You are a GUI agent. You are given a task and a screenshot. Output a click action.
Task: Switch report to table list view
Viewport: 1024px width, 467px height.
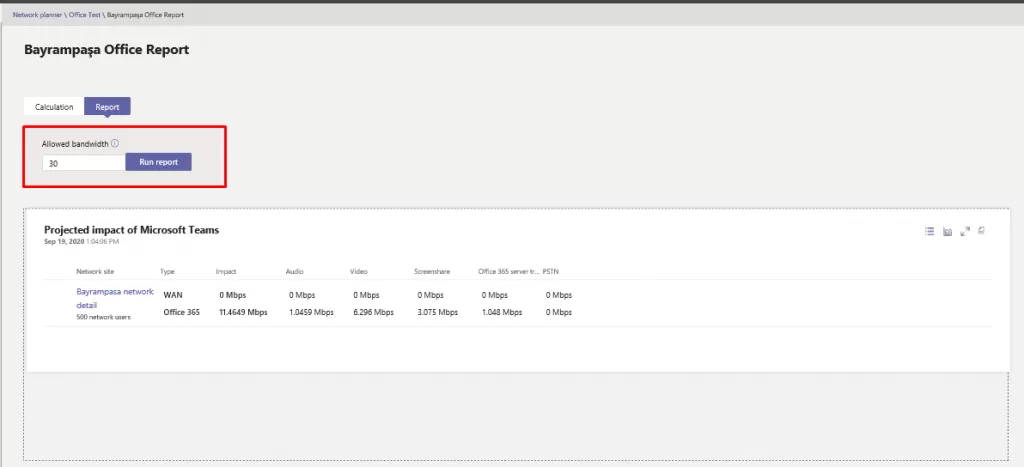(929, 231)
